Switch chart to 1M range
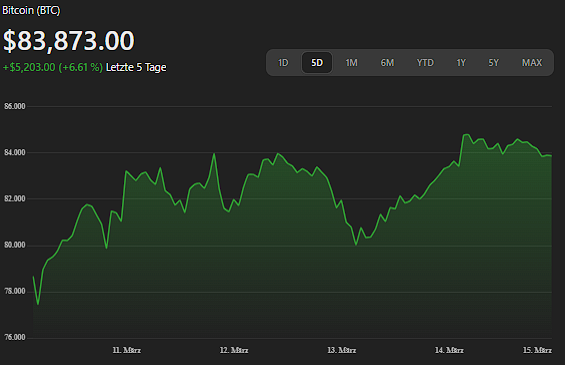Viewport: 565px width, 365px height. (351, 63)
